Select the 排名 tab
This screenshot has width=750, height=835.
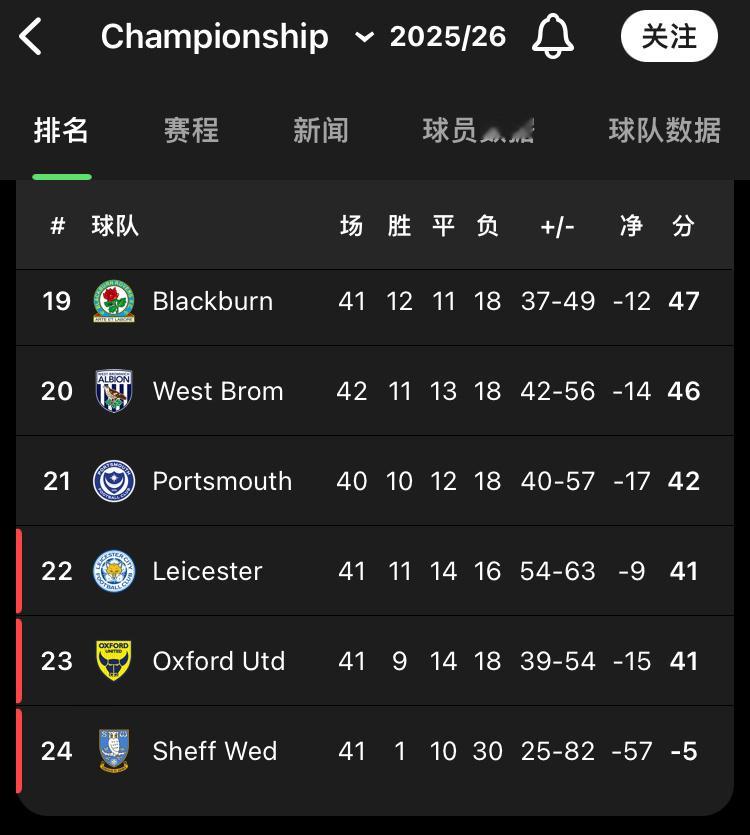tap(62, 130)
